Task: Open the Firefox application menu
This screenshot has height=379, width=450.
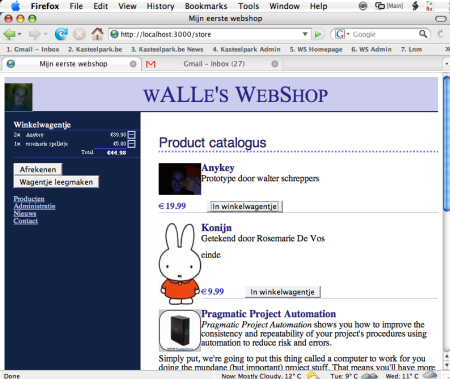Action: [45, 6]
